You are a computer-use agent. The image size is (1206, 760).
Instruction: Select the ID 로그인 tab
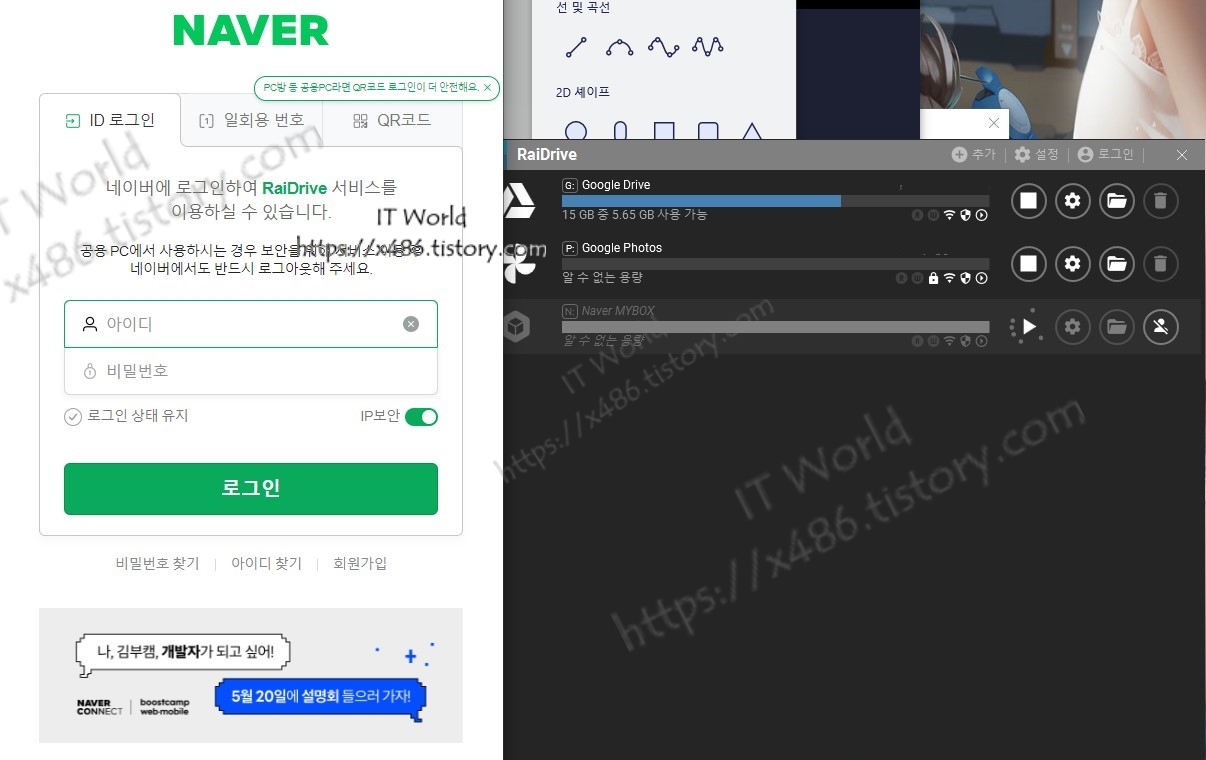pyautogui.click(x=110, y=121)
